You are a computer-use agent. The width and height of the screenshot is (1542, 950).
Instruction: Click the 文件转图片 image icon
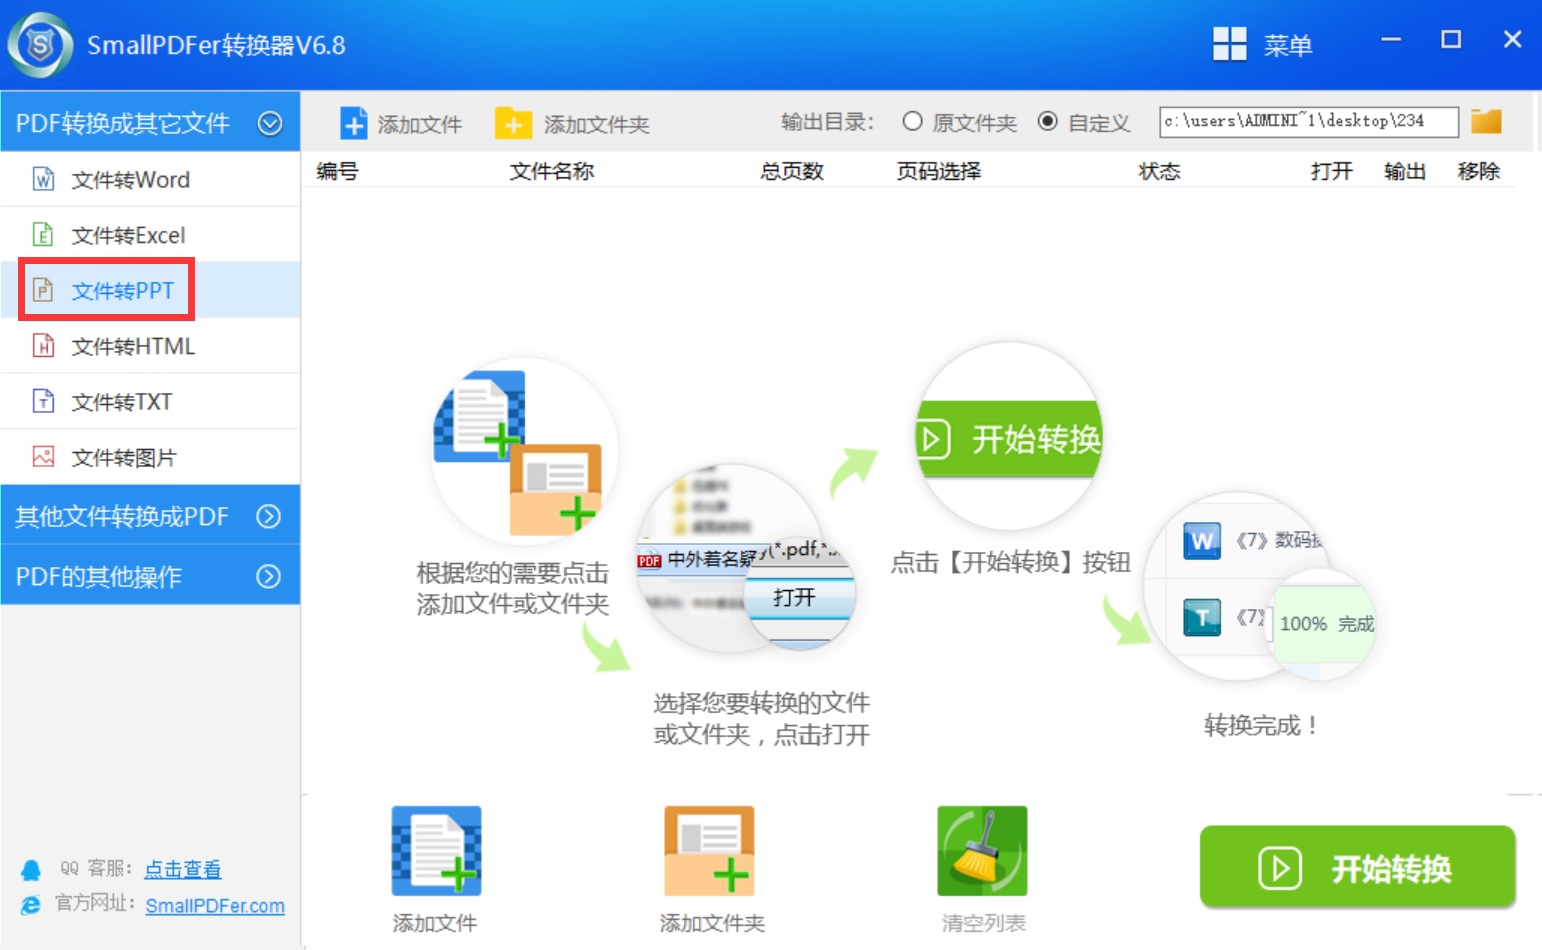(x=43, y=457)
